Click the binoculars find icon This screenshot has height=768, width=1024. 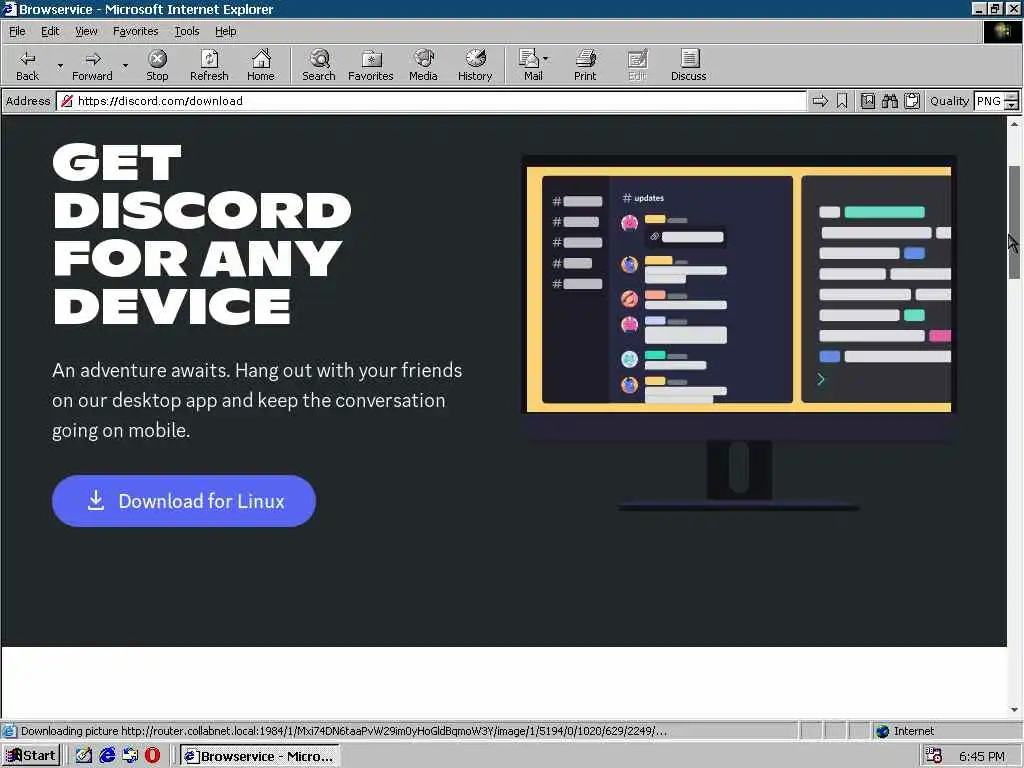(890, 101)
